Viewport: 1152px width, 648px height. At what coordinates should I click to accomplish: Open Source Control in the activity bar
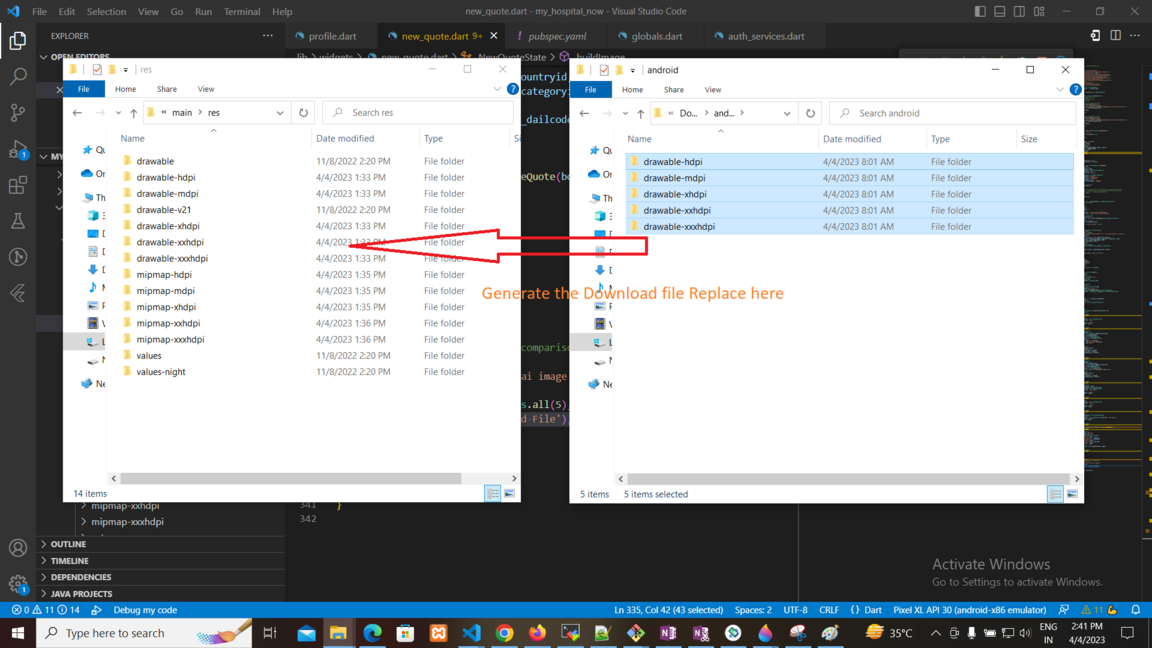(18, 113)
